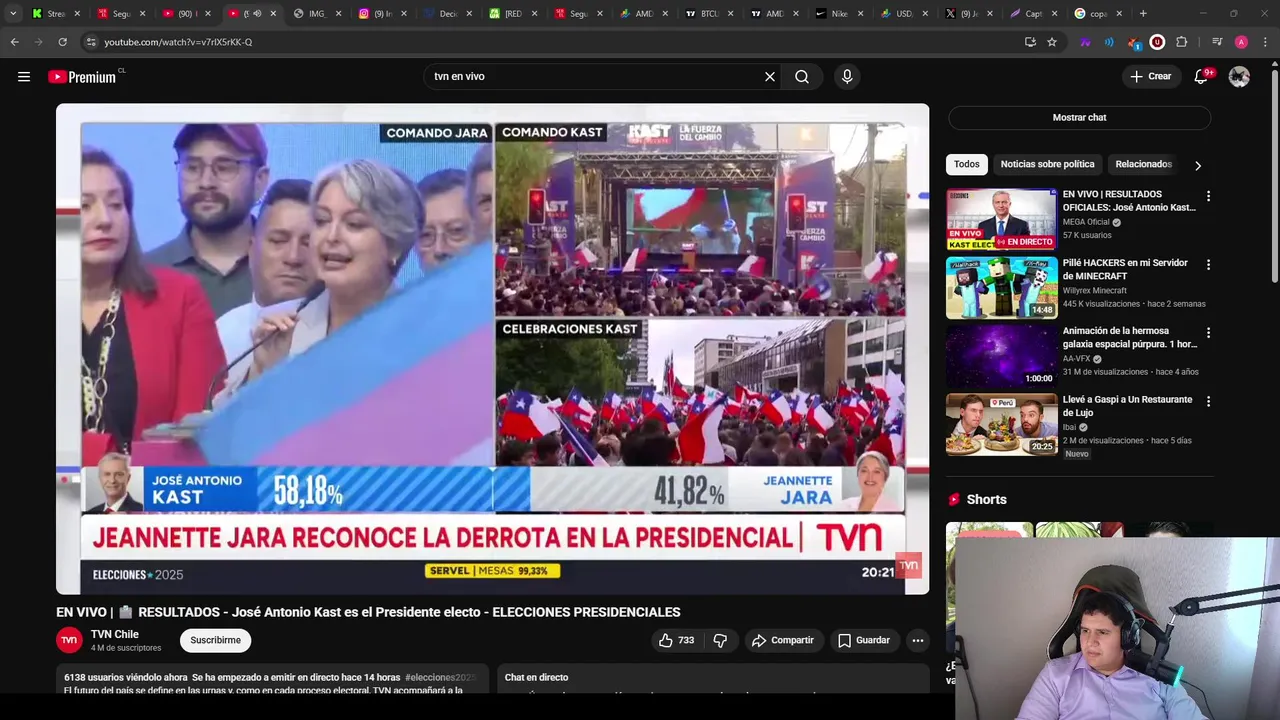
Task: Open the YouTube guide hamburger menu
Action: (x=24, y=77)
